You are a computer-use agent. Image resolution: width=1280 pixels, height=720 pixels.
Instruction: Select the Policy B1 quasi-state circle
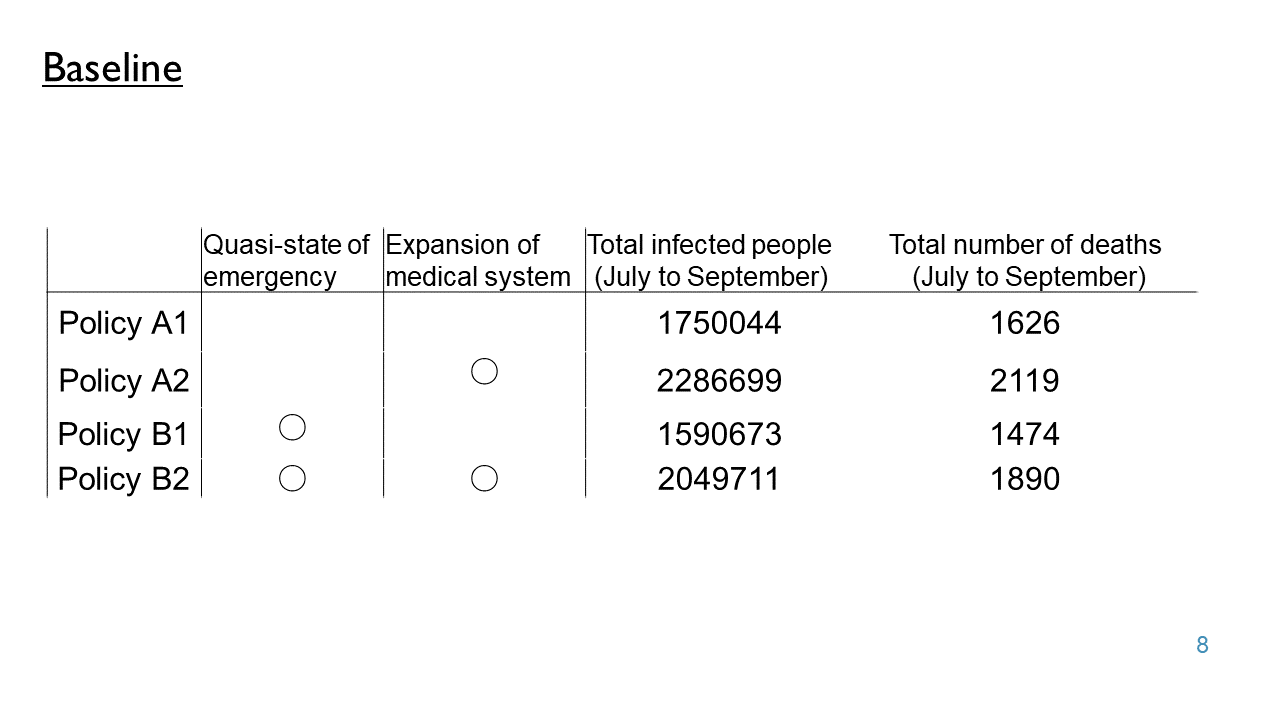click(x=292, y=428)
